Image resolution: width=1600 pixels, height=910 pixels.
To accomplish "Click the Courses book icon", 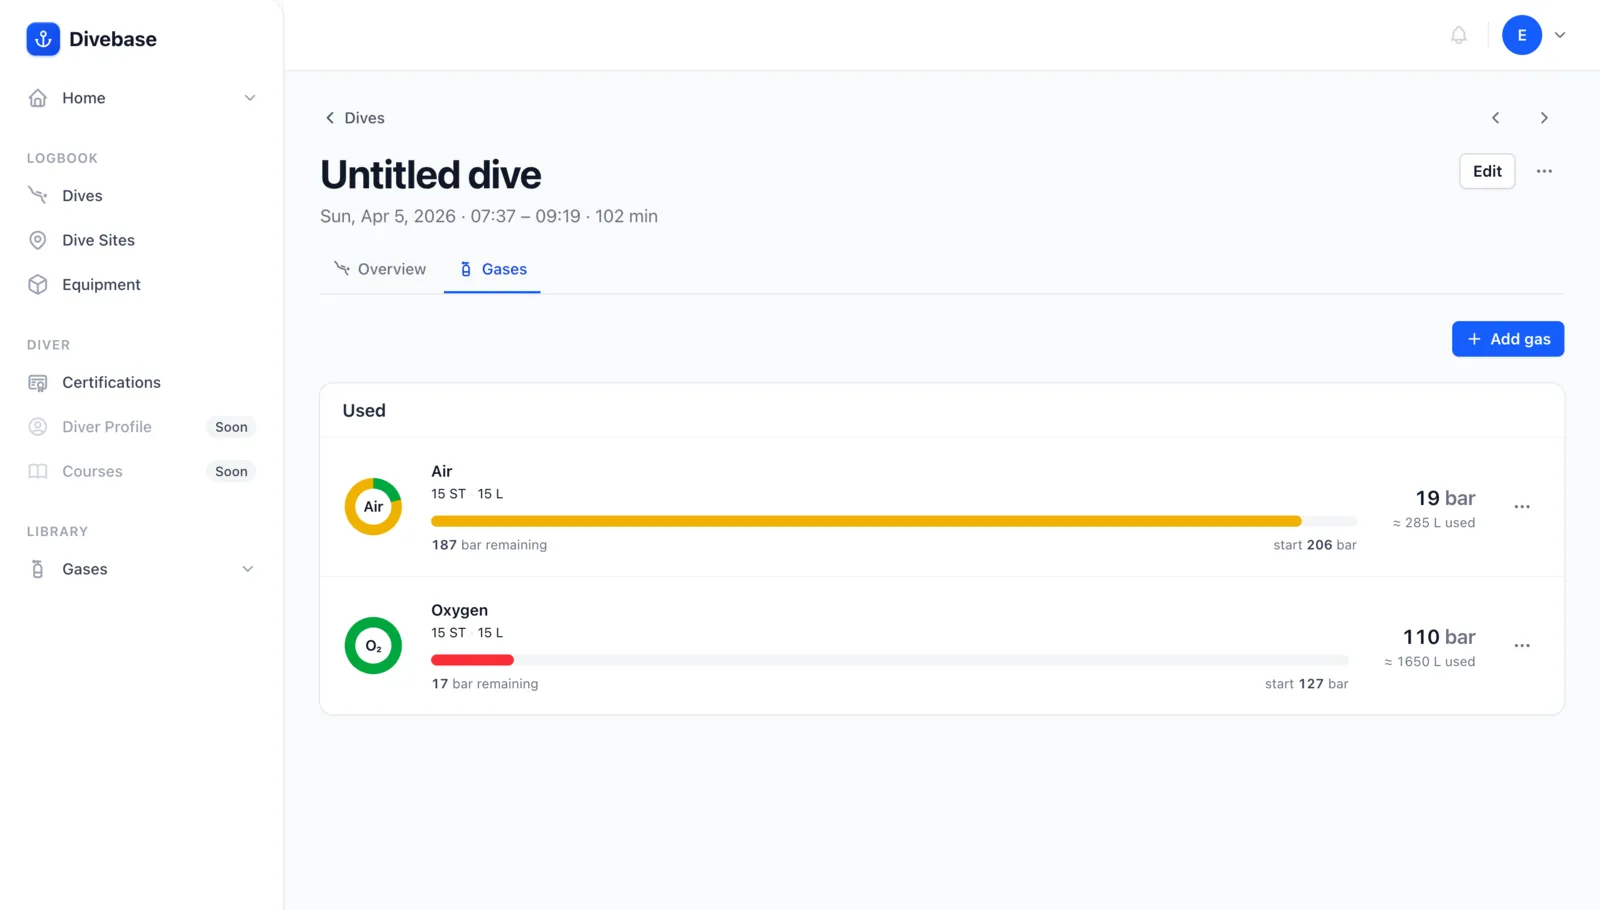I will coord(38,471).
